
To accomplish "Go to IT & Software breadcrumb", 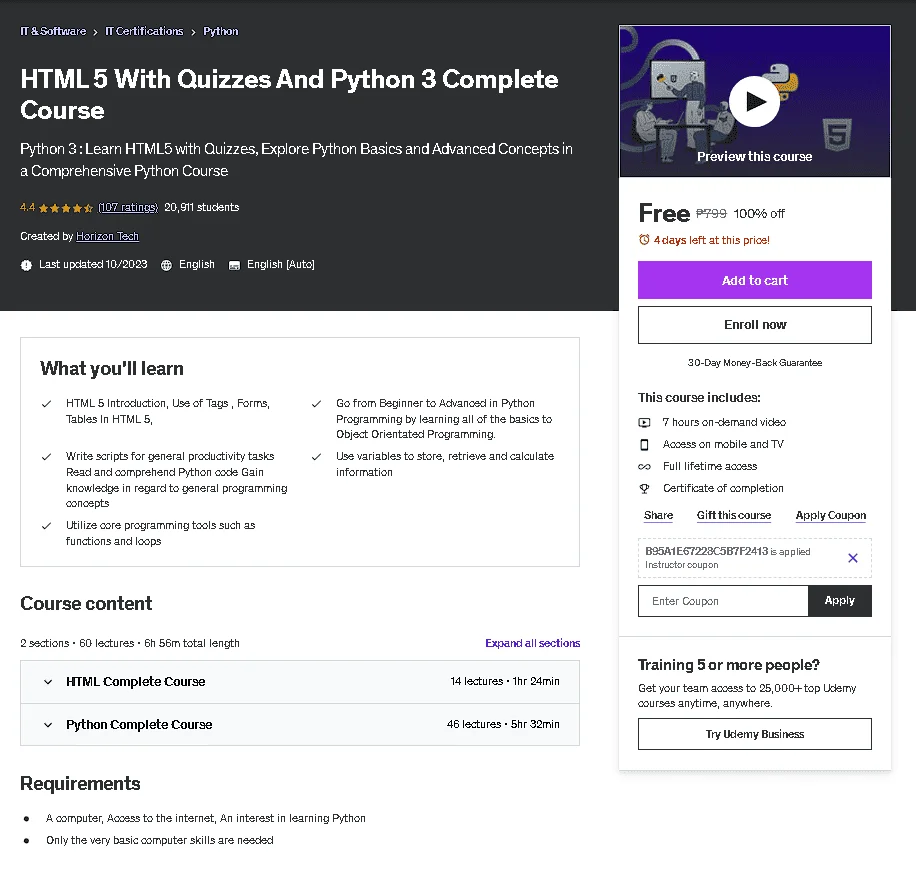I will pos(53,31).
